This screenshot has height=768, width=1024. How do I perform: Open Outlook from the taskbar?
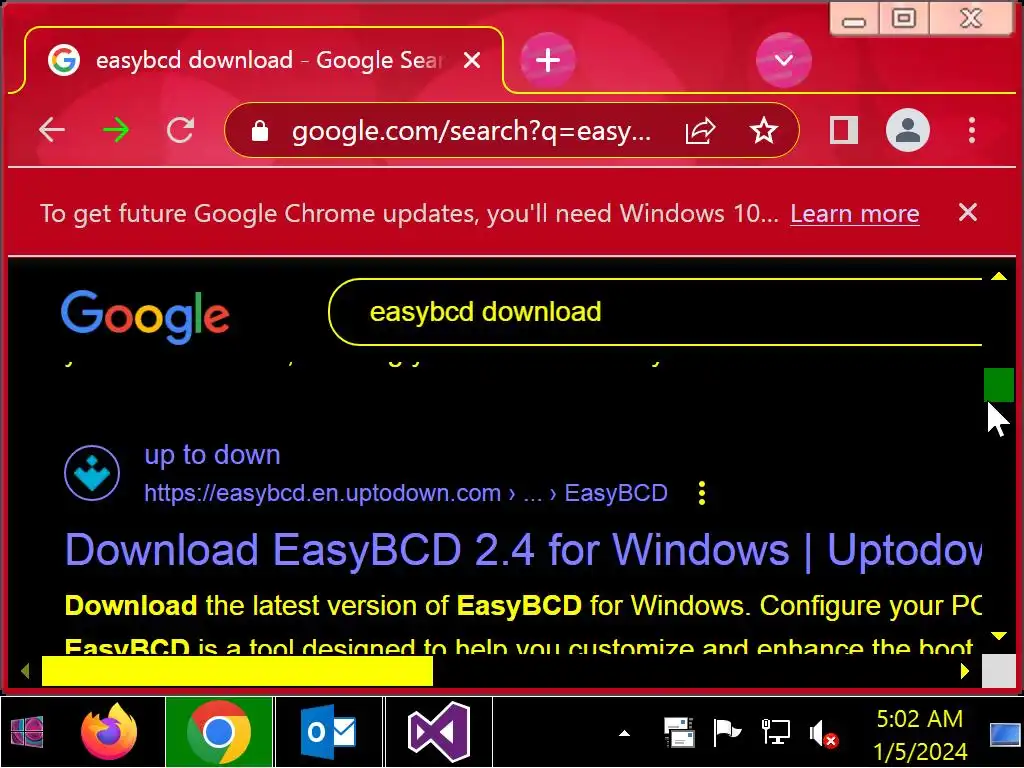328,731
